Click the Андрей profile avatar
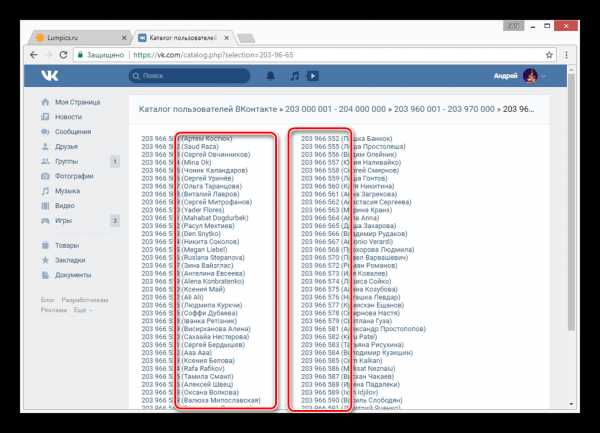Viewport: 600px width, 433px height. tap(530, 76)
